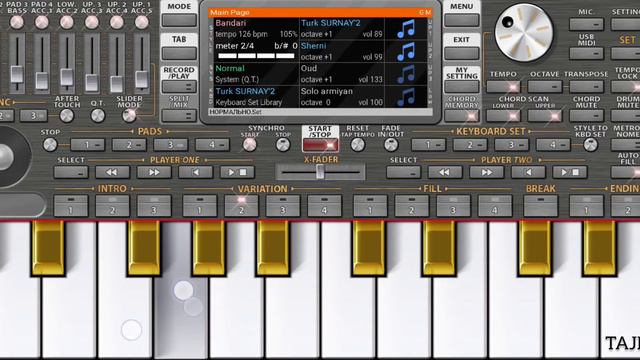This screenshot has width=640, height=360.
Task: Select Pad 1 button
Action: pyautogui.click(x=87, y=144)
